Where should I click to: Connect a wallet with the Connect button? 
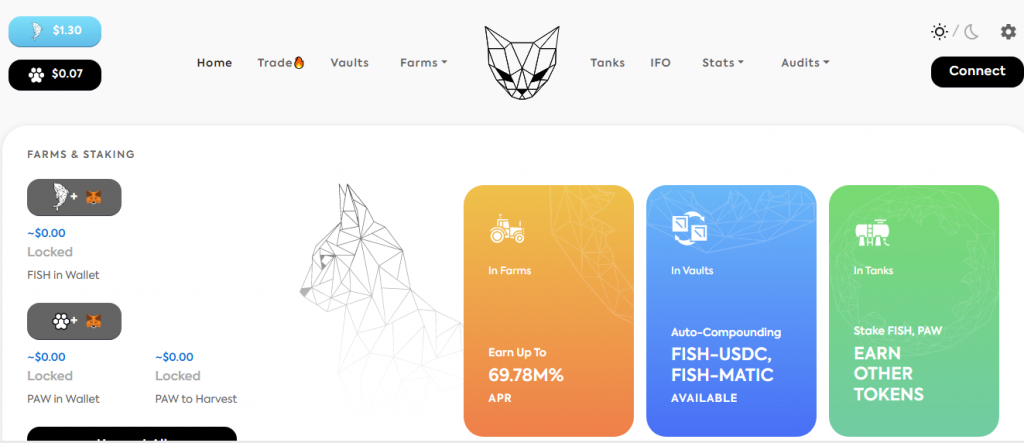tap(977, 71)
